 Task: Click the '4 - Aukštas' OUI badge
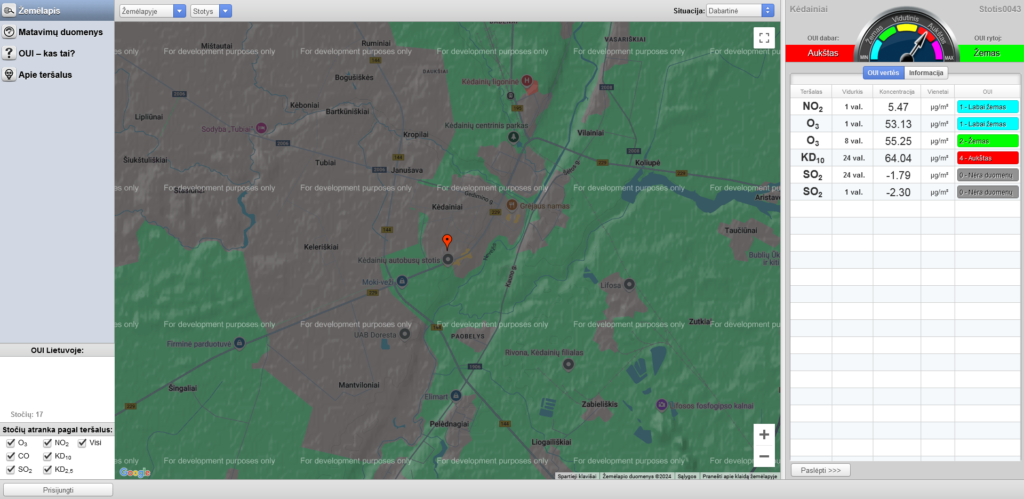pyautogui.click(x=987, y=157)
